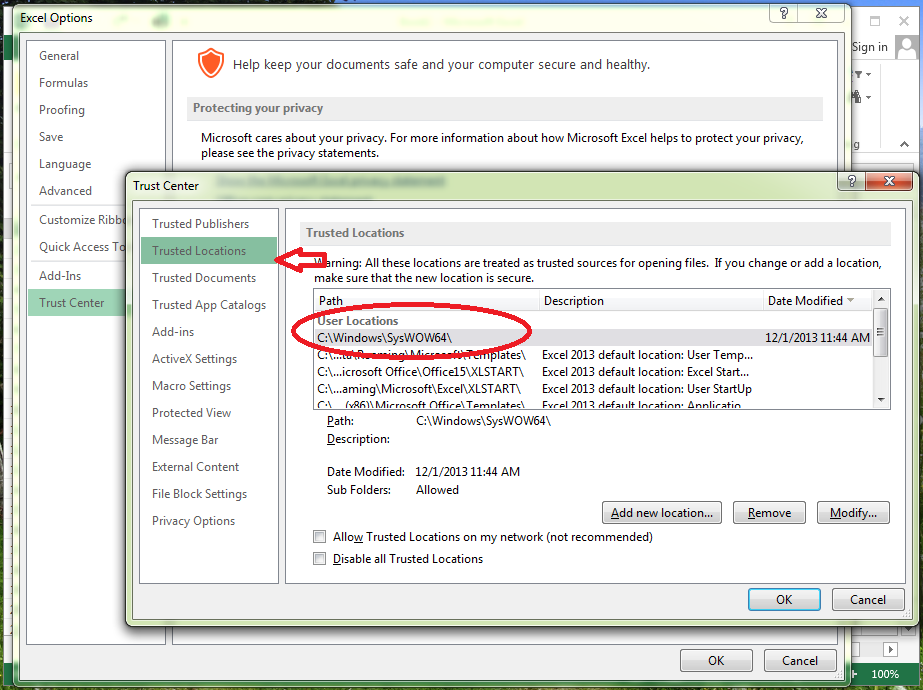Go to Trusted App Catalogs
This screenshot has height=690, width=923.
209,305
